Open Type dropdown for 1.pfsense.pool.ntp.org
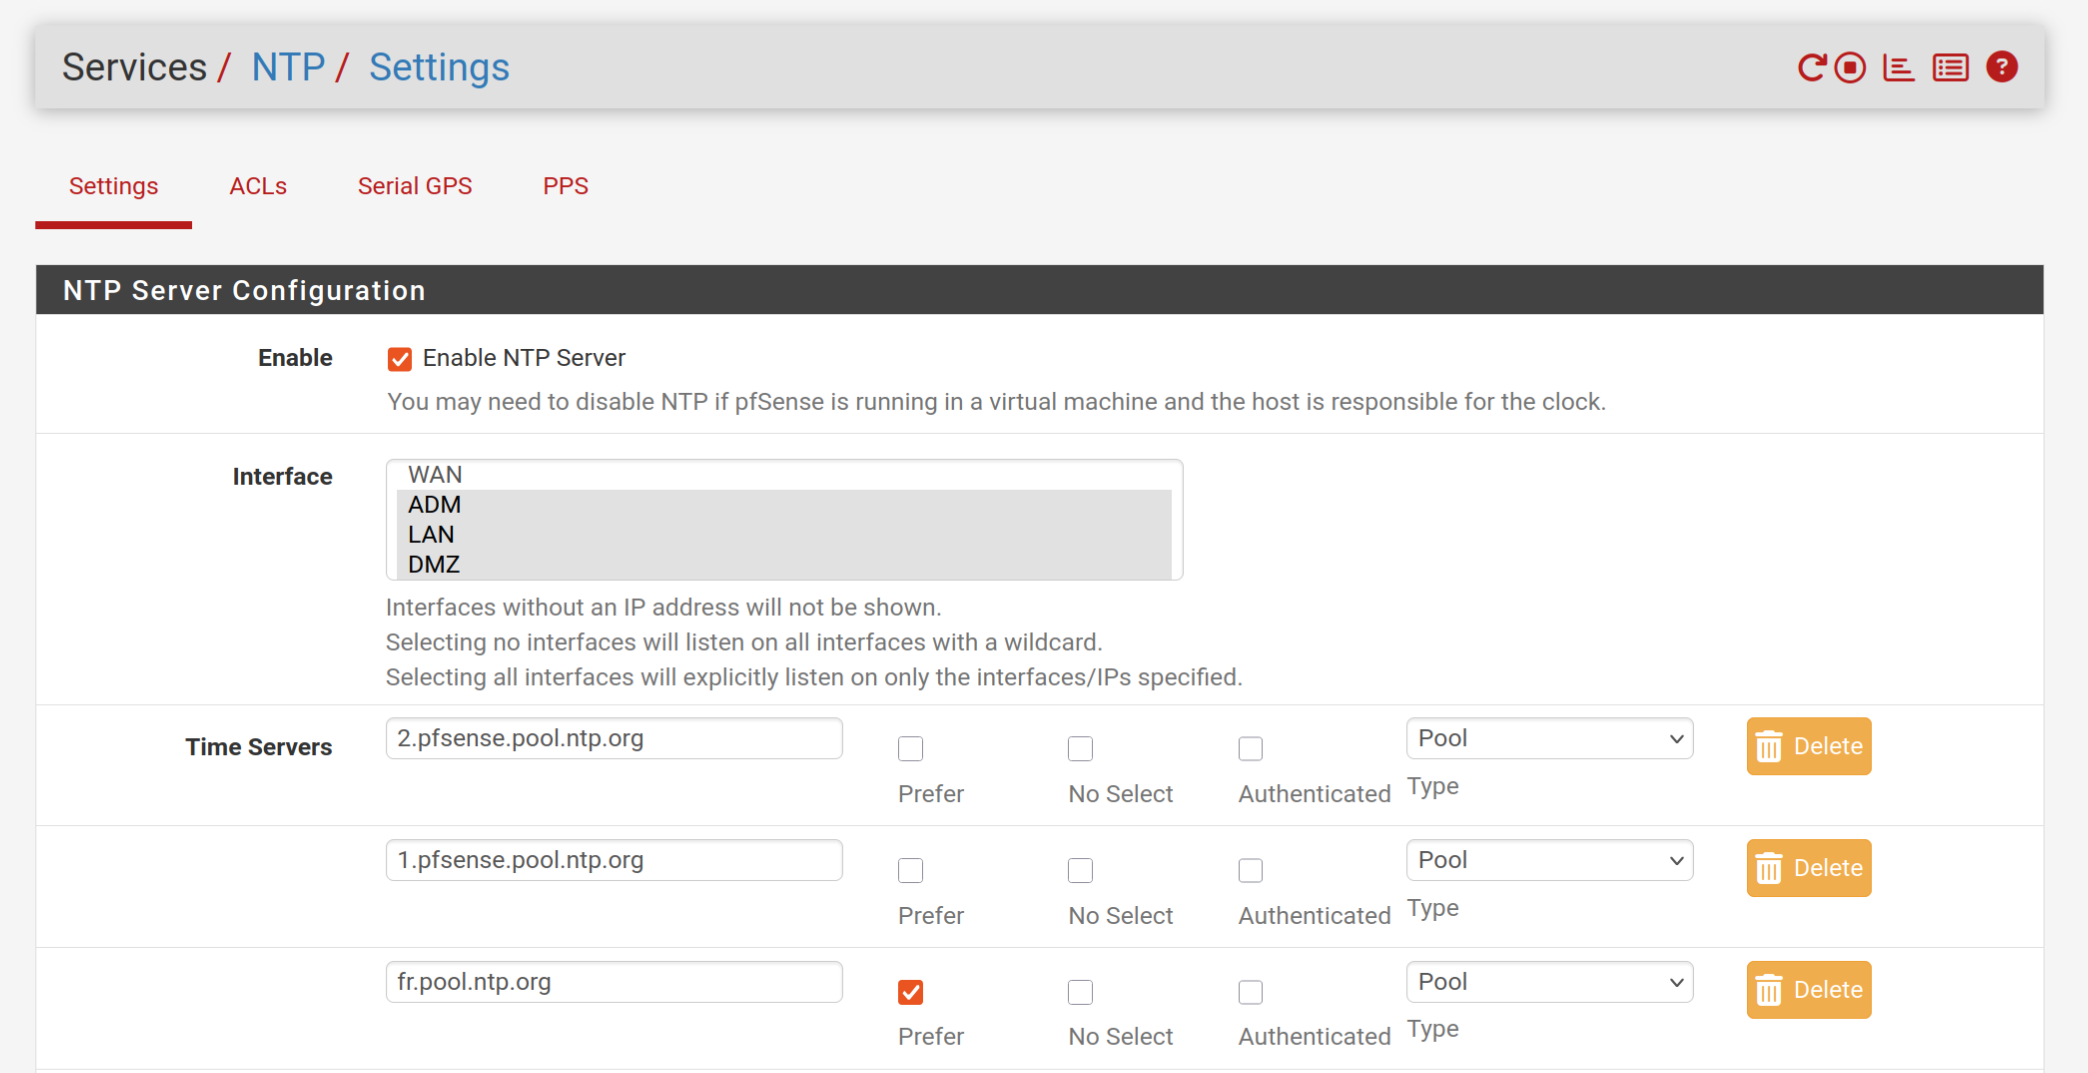 (x=1549, y=860)
